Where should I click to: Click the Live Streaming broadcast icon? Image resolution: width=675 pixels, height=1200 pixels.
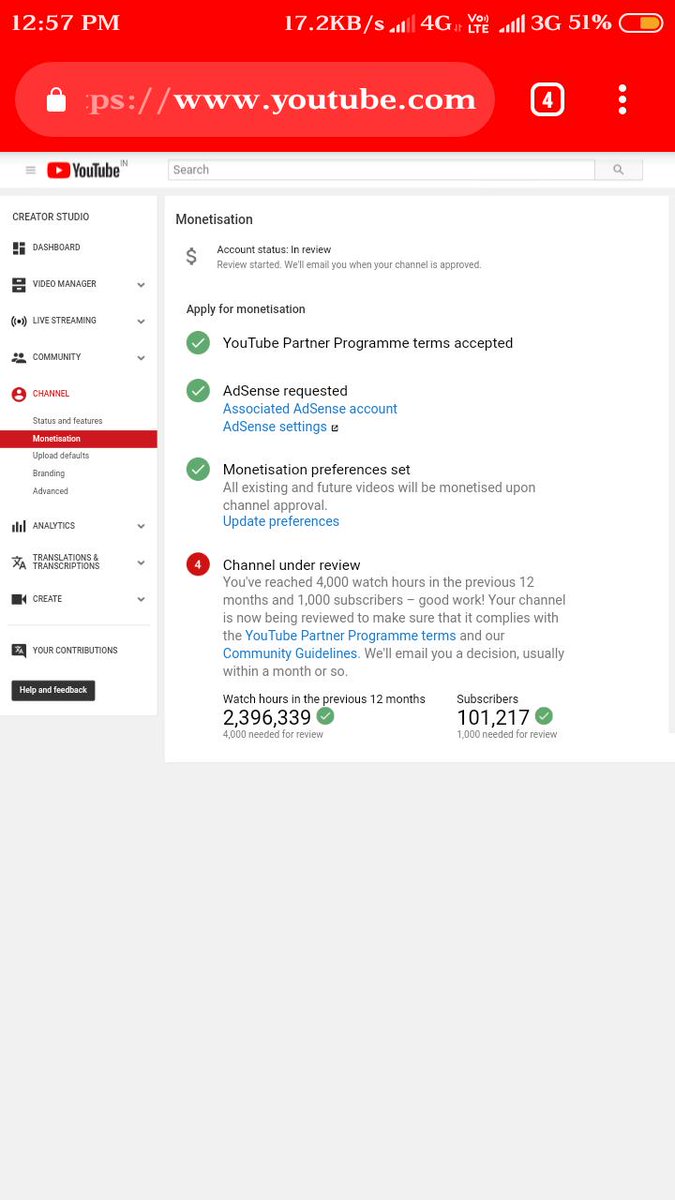[x=19, y=321]
